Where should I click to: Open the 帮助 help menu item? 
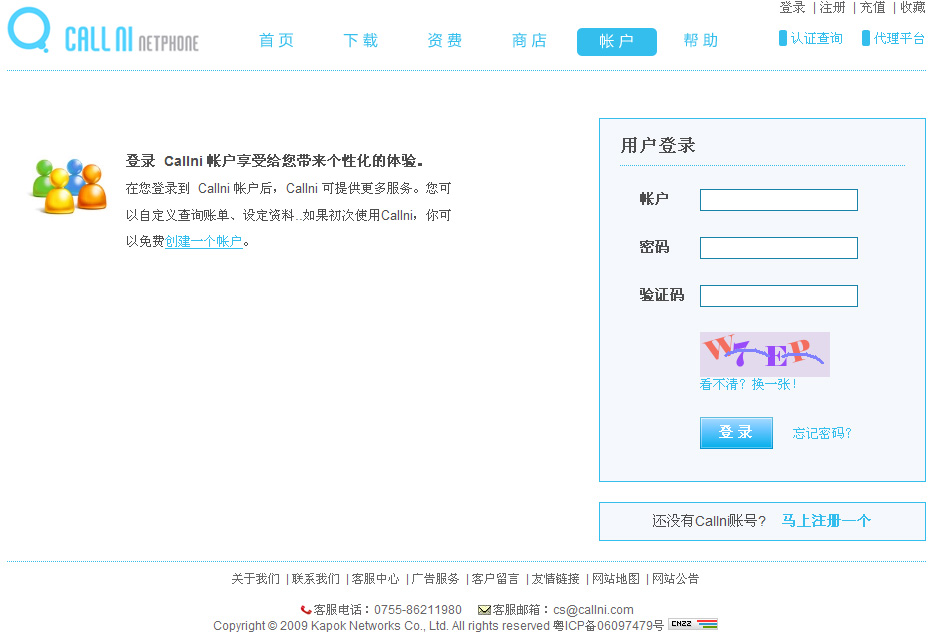701,41
